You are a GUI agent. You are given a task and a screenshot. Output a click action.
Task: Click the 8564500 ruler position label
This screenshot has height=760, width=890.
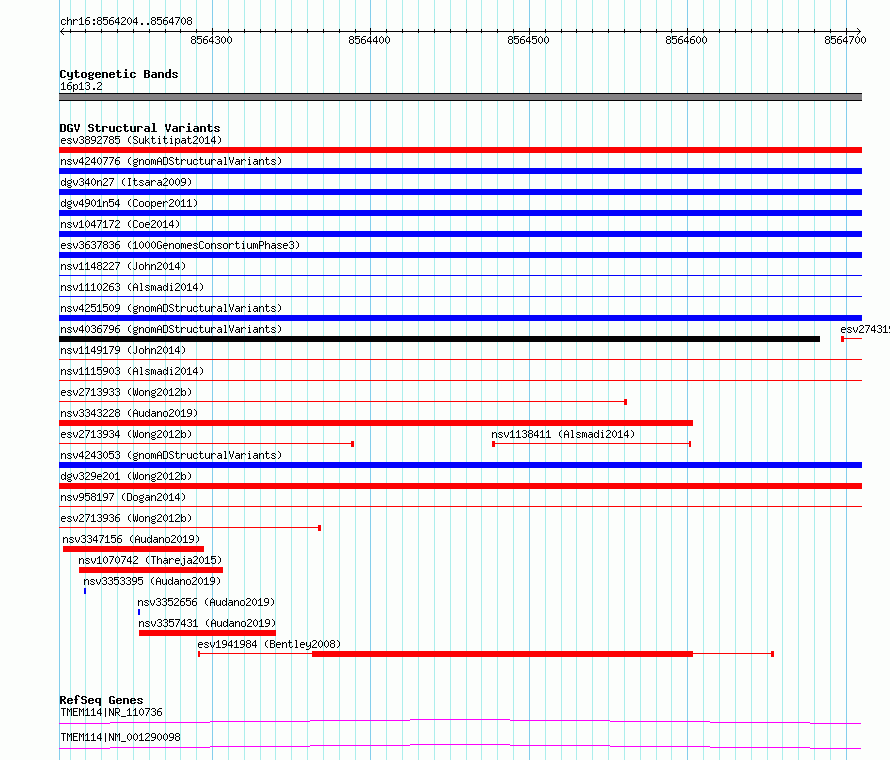528,40
